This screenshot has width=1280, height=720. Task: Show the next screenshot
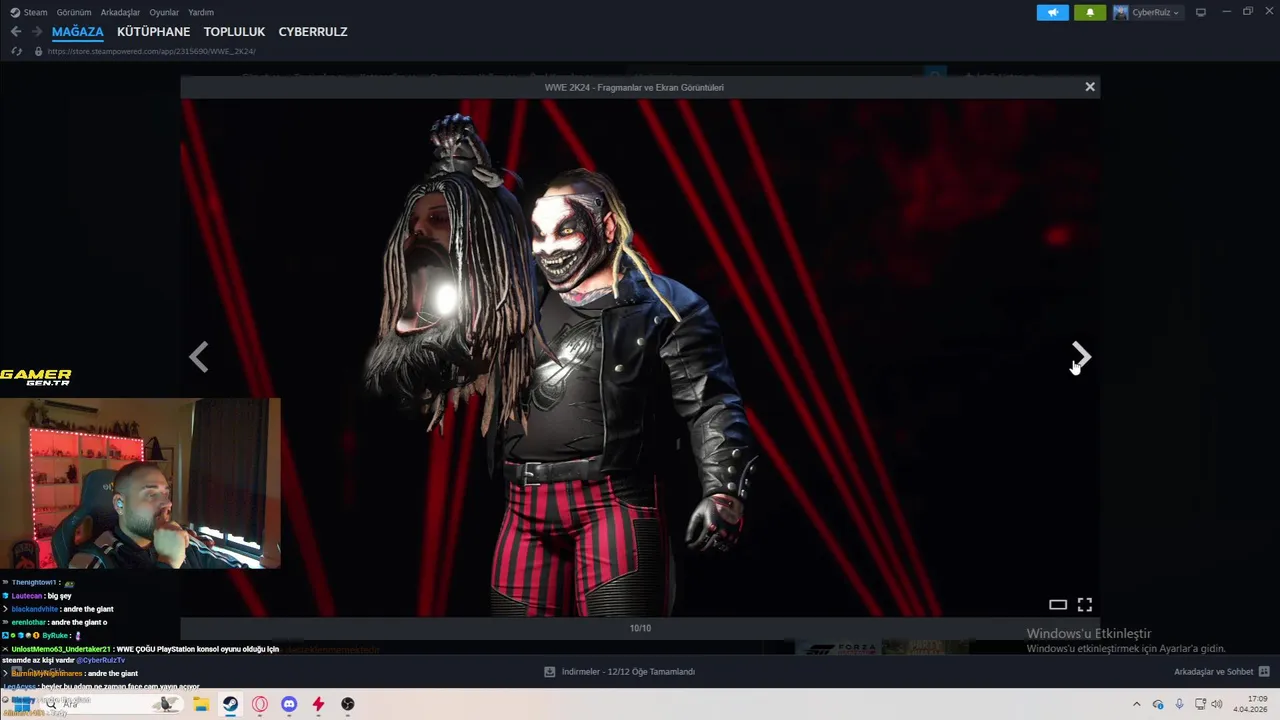click(1081, 357)
